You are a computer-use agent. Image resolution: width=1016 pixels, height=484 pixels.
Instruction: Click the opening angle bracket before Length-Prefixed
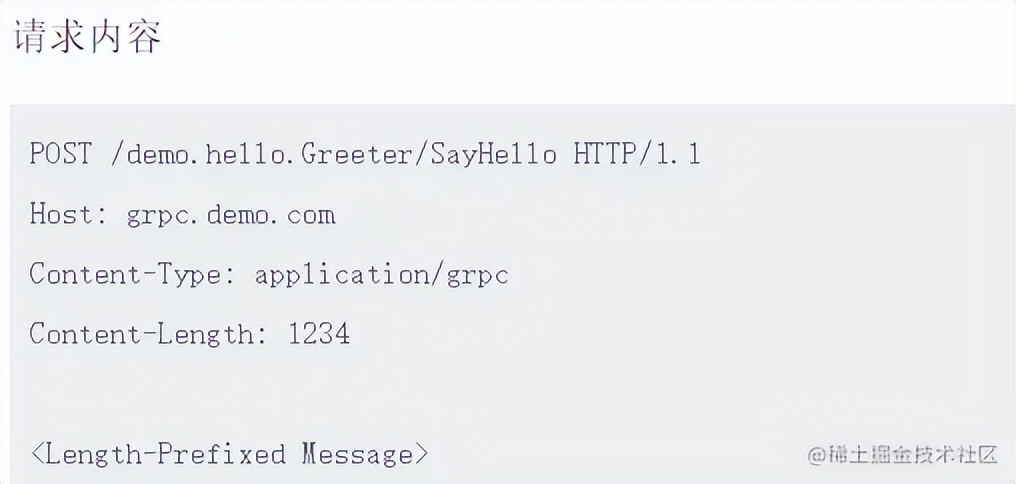coord(37,454)
